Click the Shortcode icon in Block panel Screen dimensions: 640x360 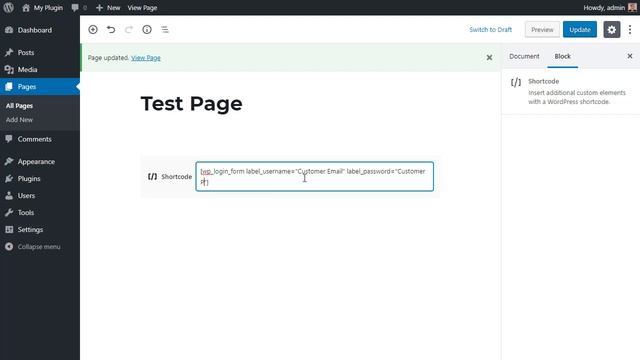tap(516, 82)
